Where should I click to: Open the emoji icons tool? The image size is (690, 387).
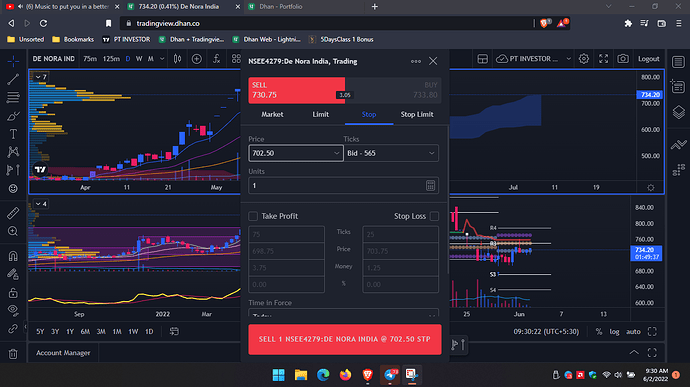[13, 188]
